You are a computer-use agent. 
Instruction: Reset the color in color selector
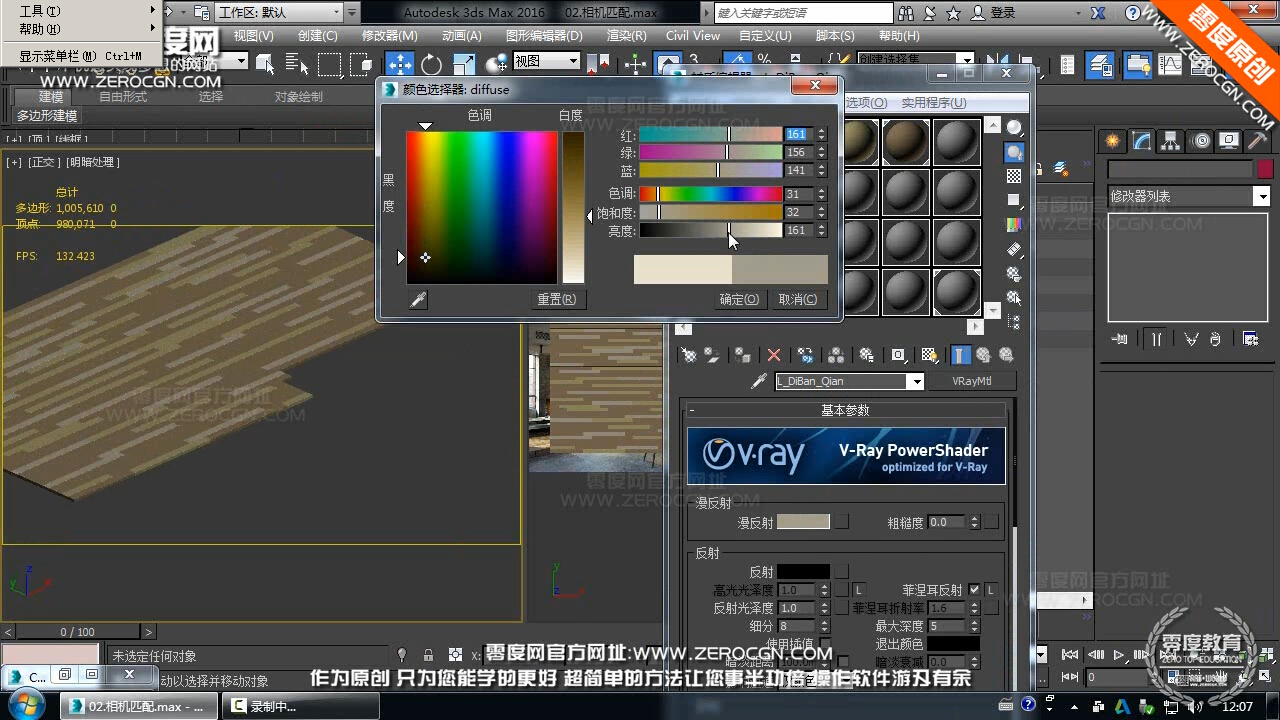click(x=556, y=299)
